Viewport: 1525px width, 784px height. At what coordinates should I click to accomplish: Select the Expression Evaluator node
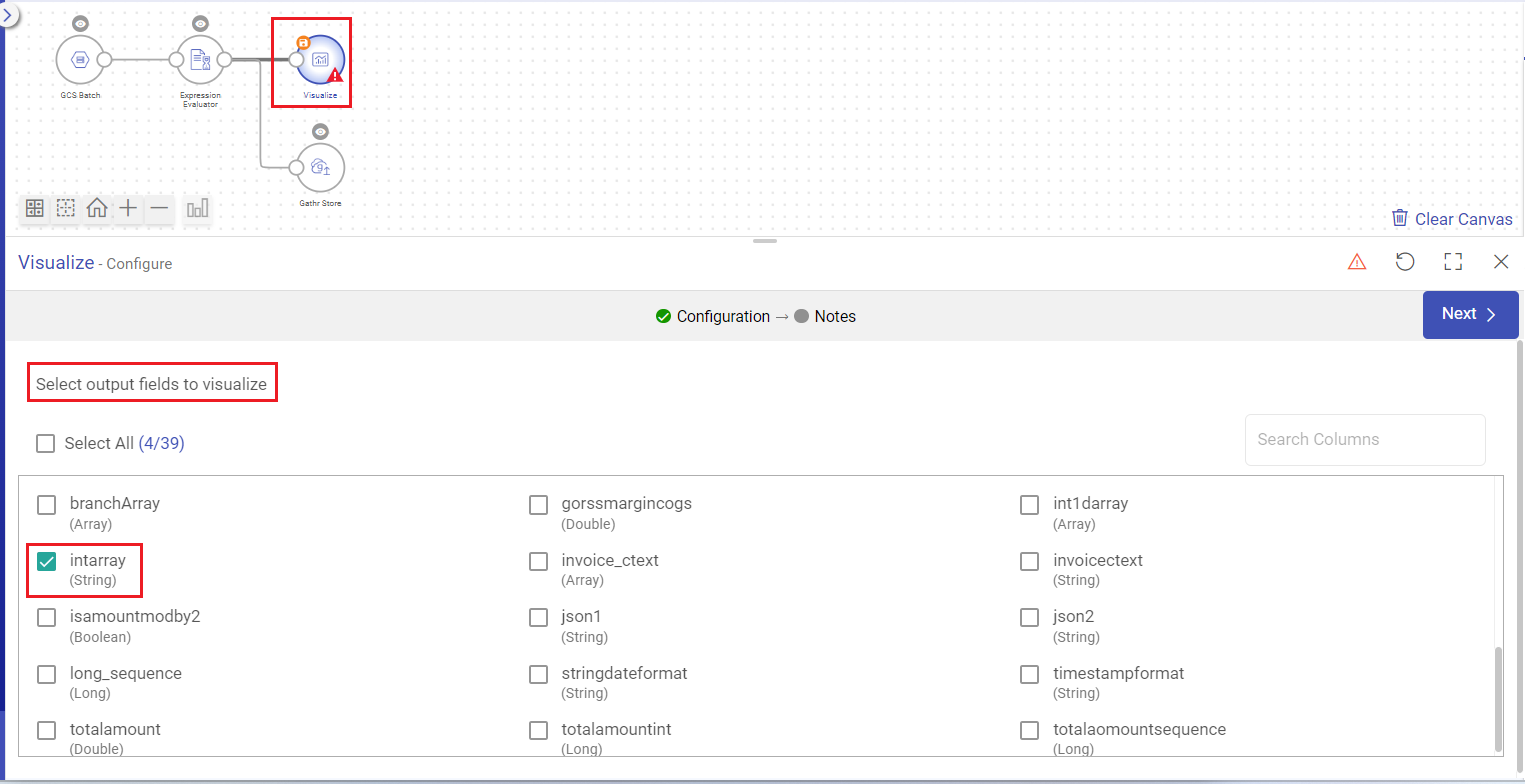click(x=200, y=60)
